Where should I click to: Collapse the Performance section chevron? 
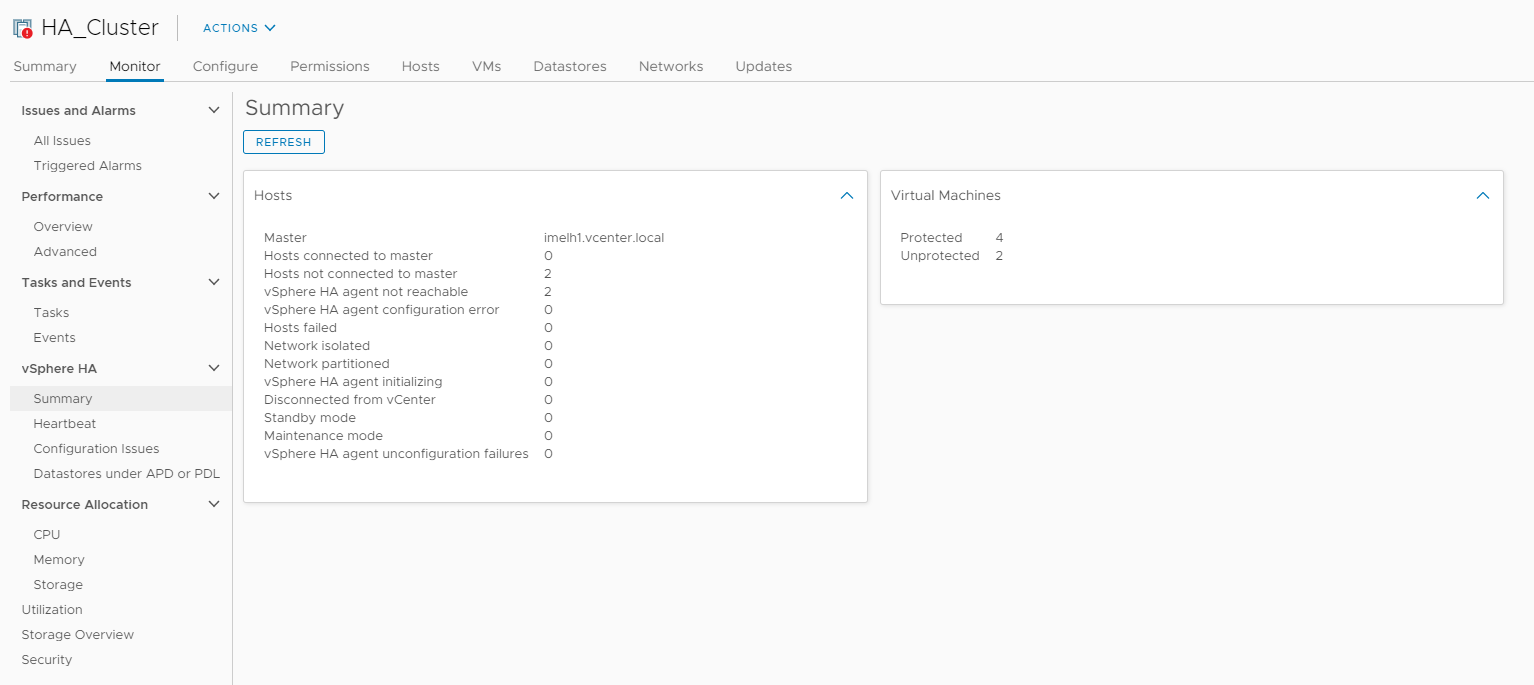213,196
